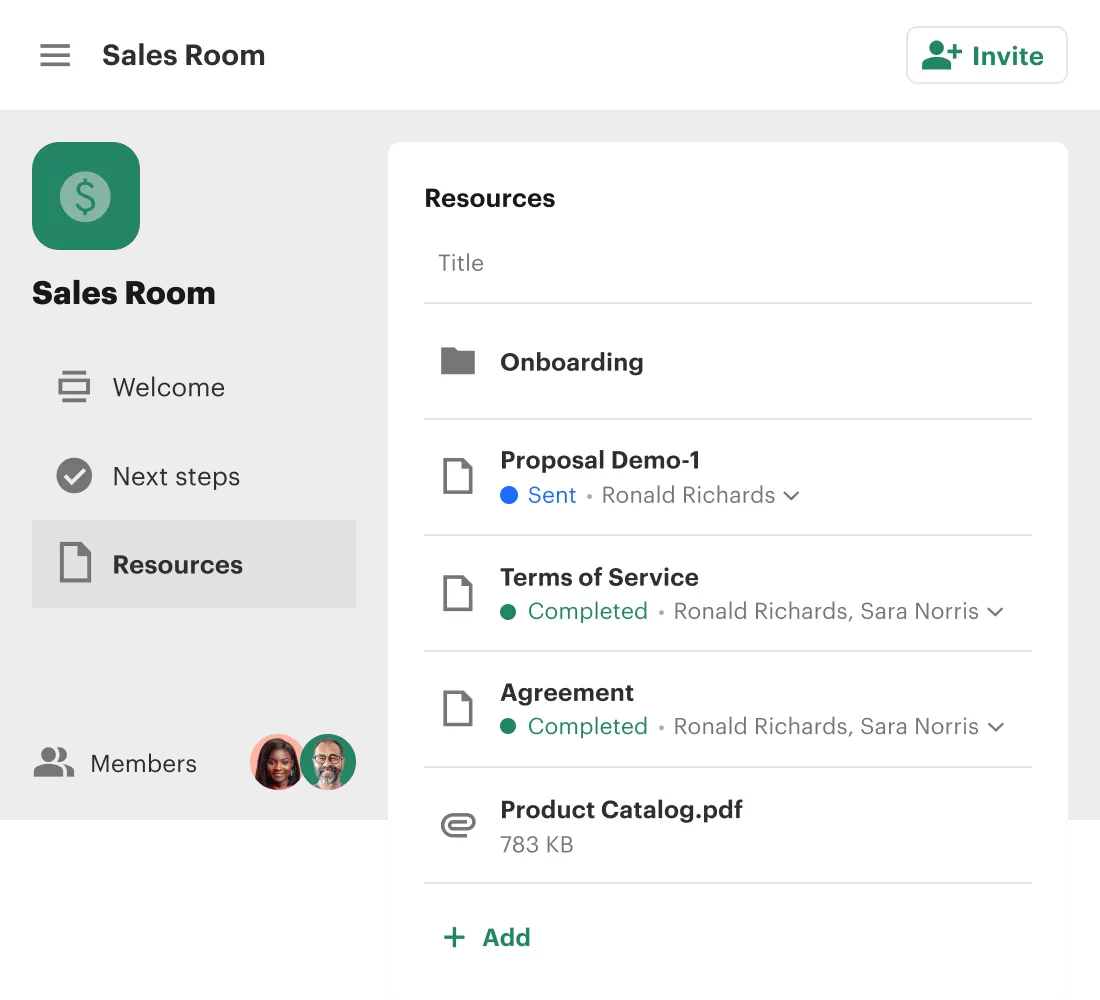This screenshot has width=1100, height=1000.
Task: Click the green dollar Sales Room logo
Action: pos(86,196)
